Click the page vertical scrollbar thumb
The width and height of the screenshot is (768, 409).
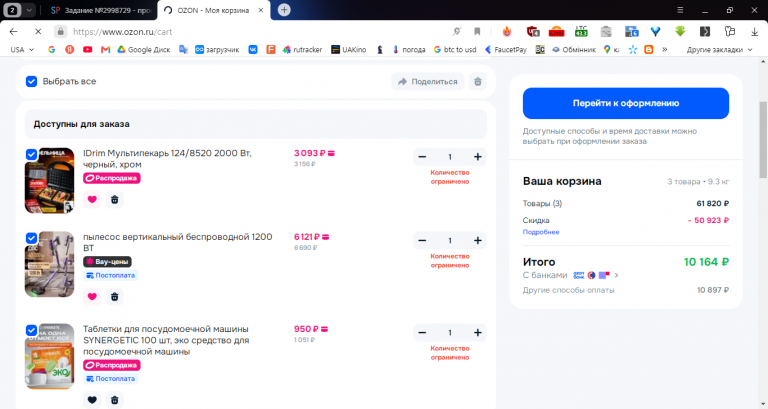(x=763, y=140)
